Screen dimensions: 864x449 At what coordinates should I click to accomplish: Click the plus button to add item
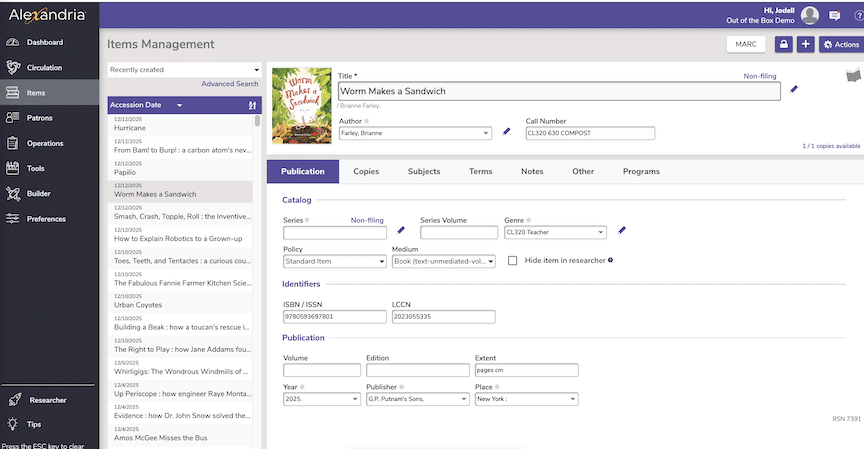point(805,44)
